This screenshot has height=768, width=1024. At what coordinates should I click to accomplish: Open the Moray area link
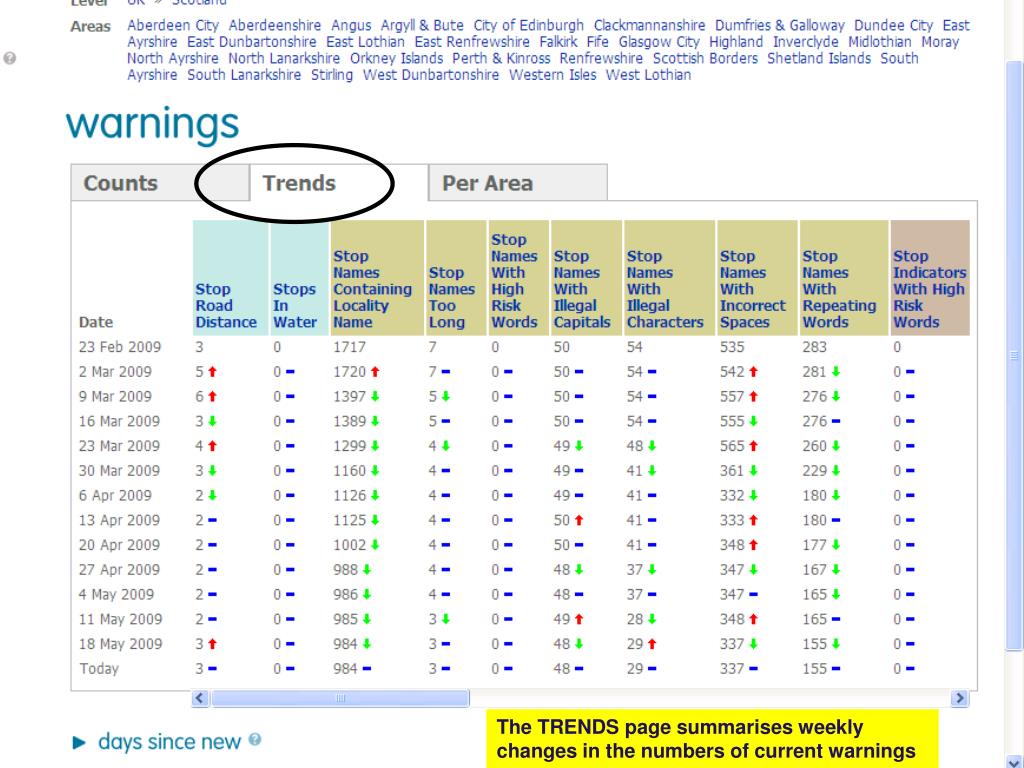pyautogui.click(x=940, y=42)
